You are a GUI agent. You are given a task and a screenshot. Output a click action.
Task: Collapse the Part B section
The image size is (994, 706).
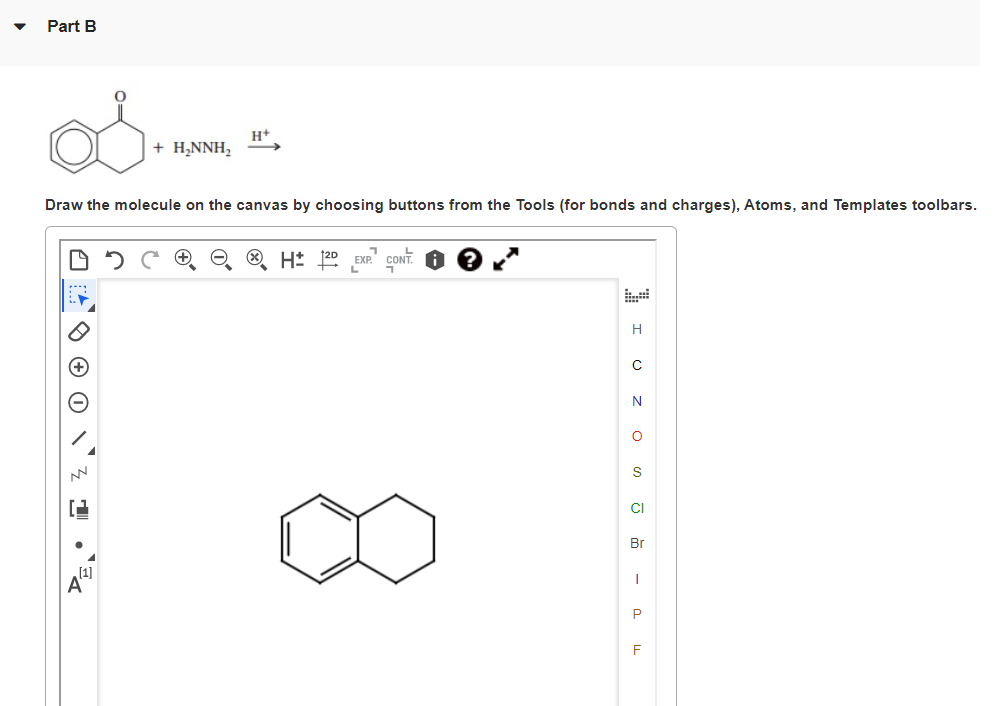[x=19, y=27]
